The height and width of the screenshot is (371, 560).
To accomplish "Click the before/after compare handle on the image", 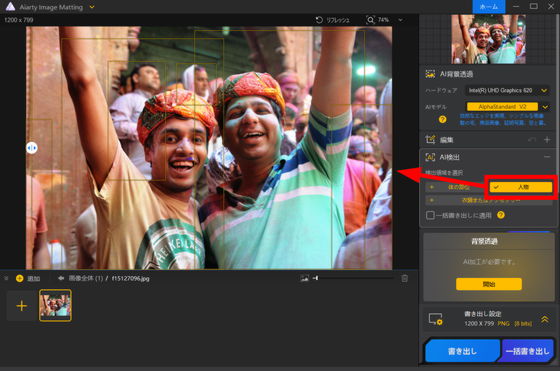I will coord(32,147).
